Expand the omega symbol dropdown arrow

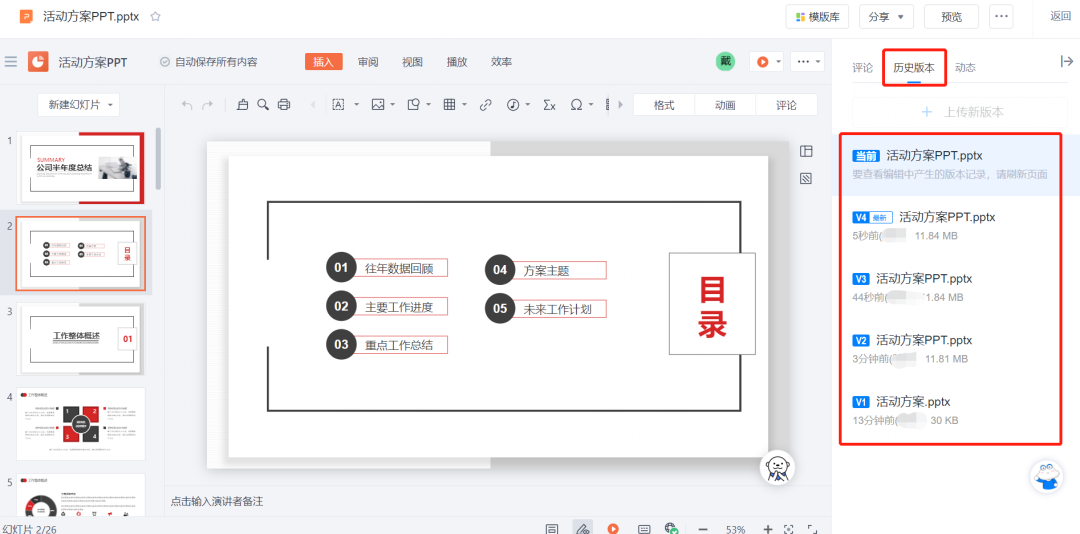(592, 105)
